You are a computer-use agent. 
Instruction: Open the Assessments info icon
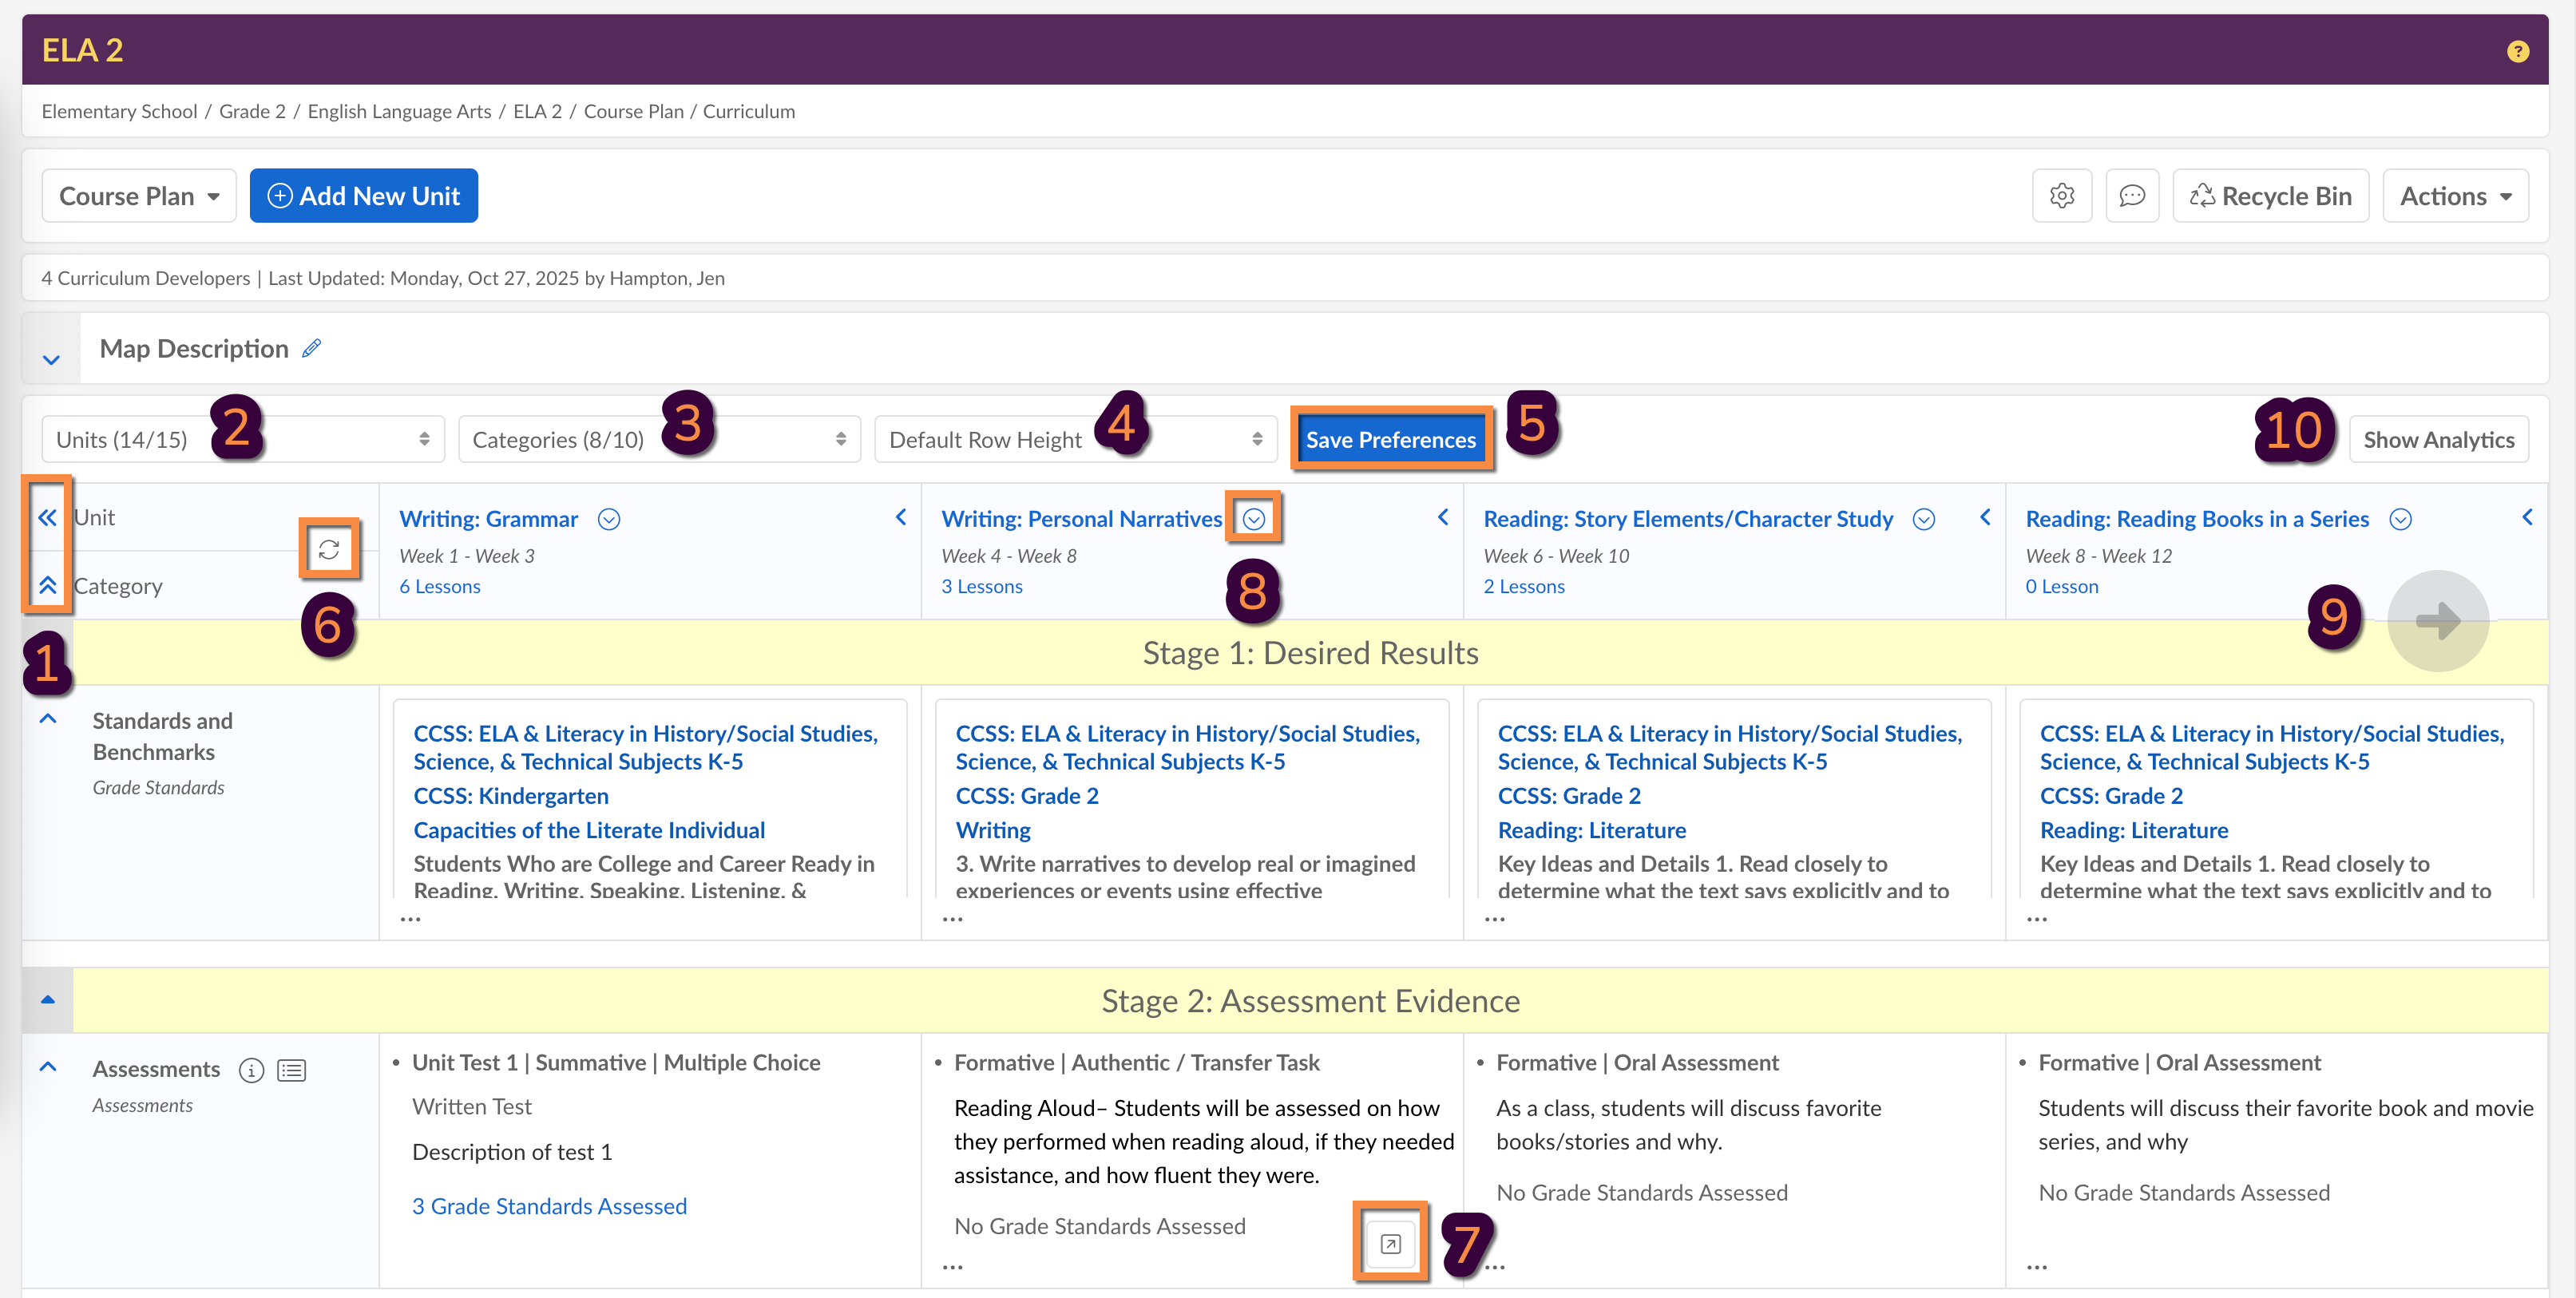pos(251,1071)
